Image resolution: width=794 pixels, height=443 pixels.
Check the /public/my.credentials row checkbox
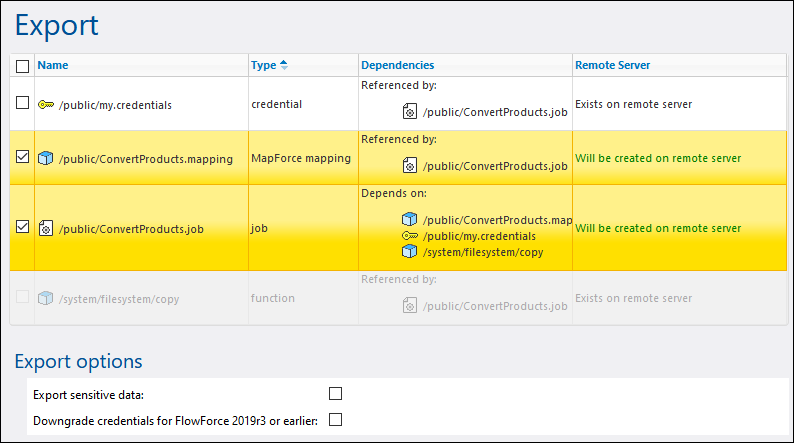[23, 103]
